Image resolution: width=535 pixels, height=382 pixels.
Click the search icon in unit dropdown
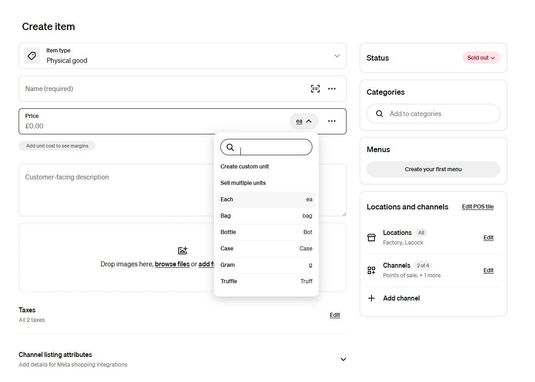[x=230, y=147]
